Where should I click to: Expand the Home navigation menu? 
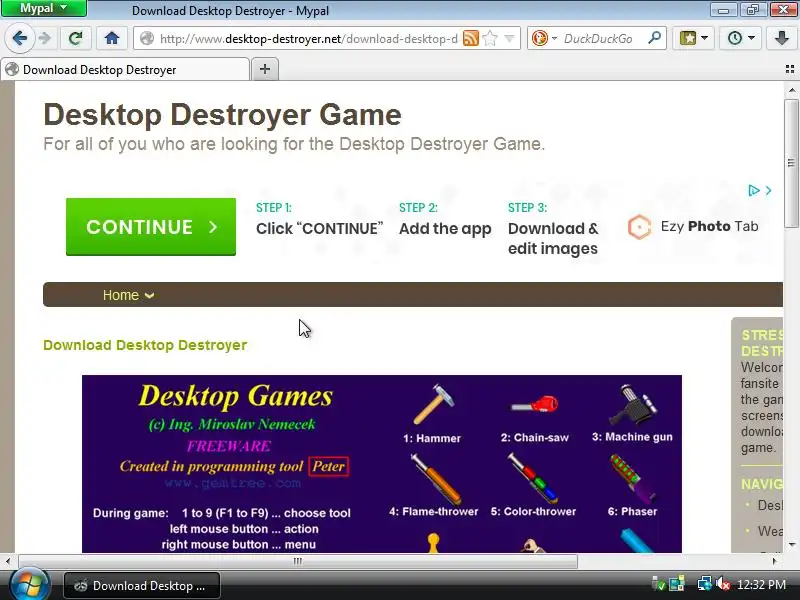point(128,295)
